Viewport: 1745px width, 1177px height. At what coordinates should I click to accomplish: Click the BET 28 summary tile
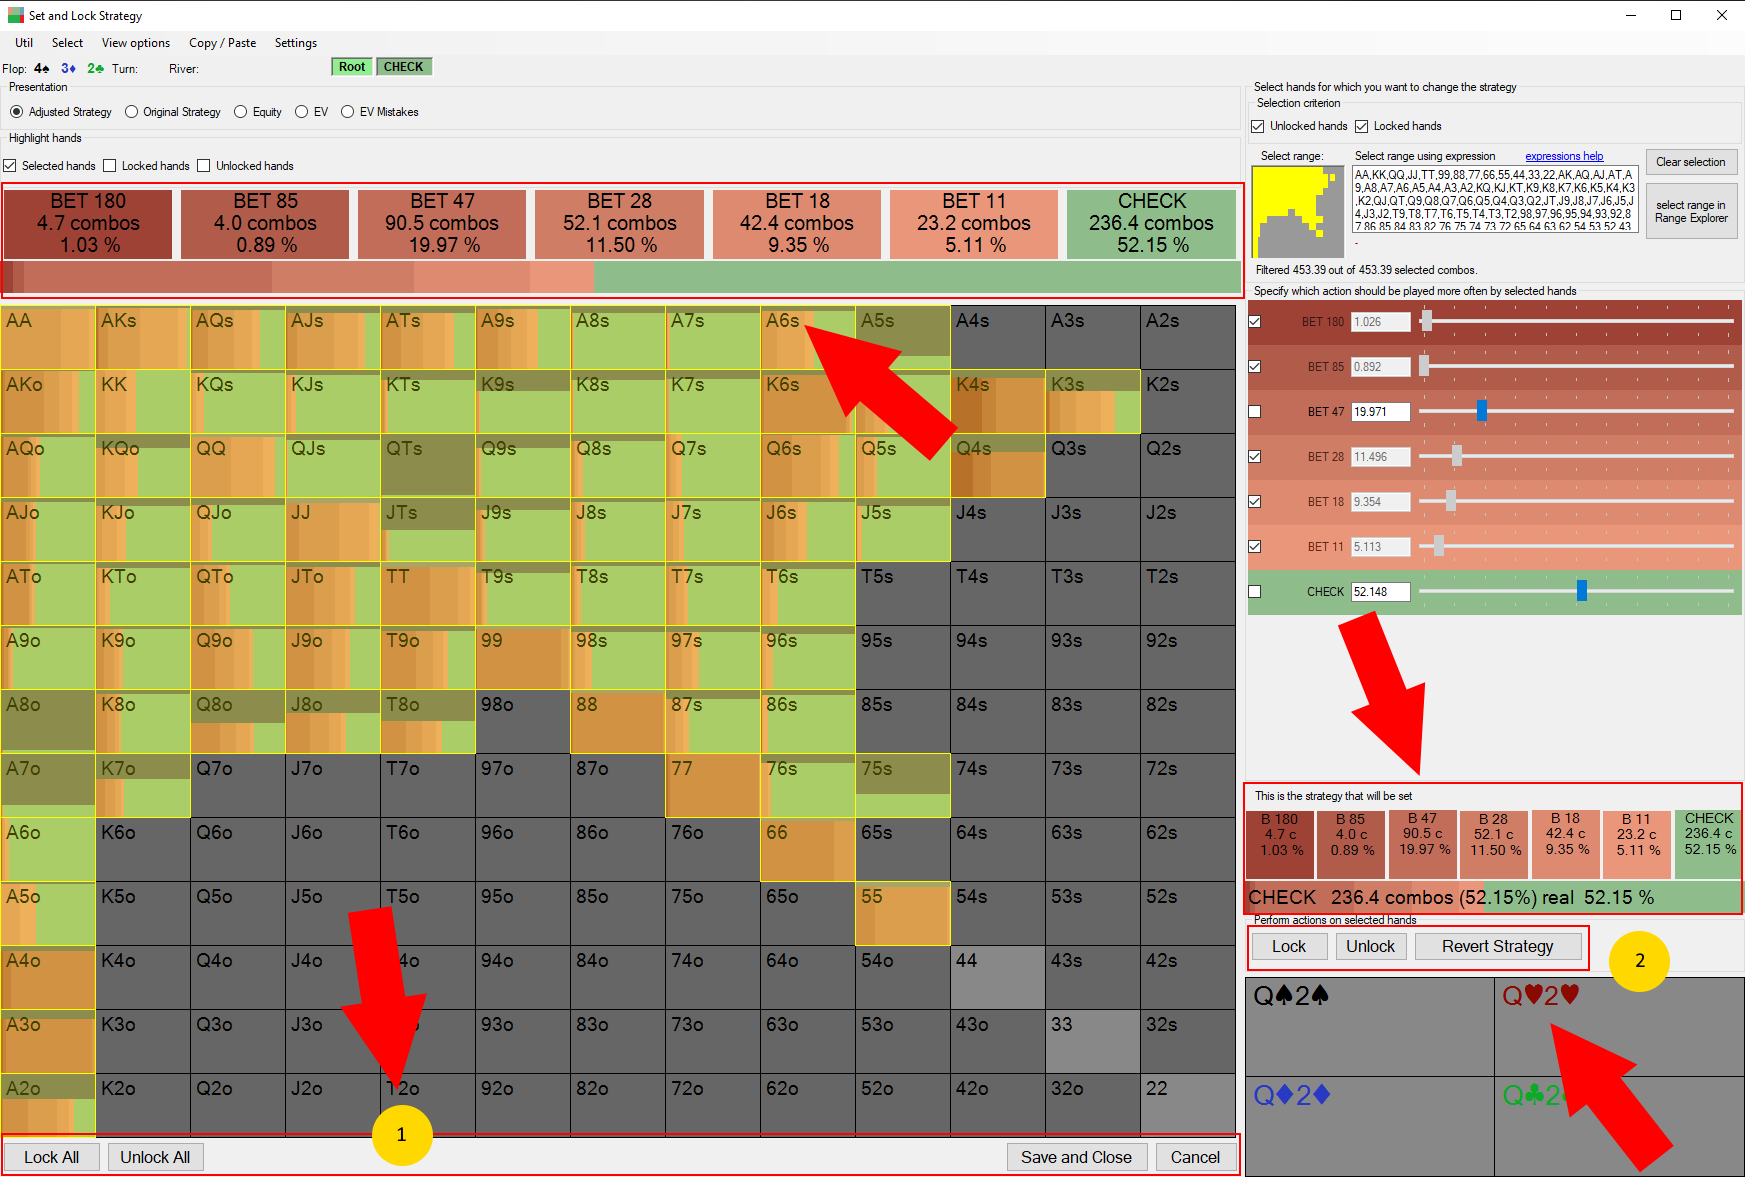tap(619, 224)
